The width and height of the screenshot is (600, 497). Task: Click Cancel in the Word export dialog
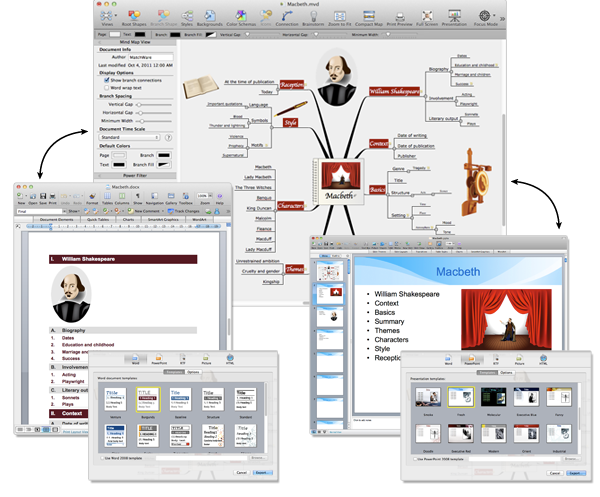coord(241,473)
